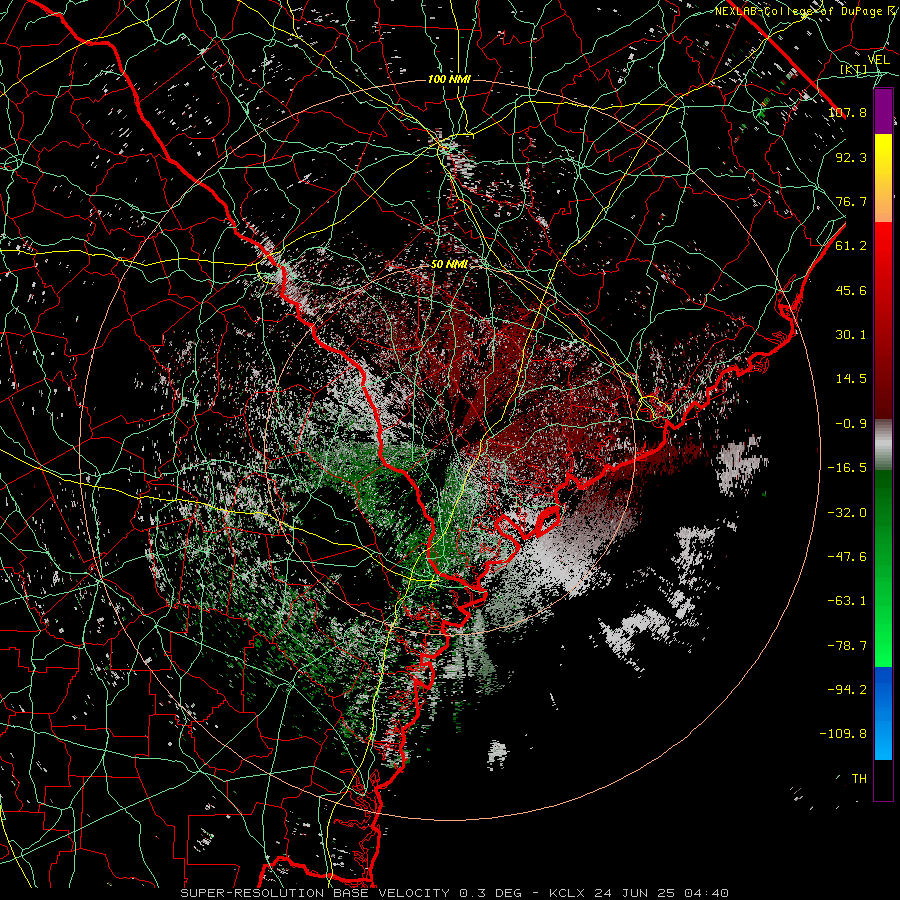Click the KCLX 24 JUN 25 04:40 timestamp

click(x=639, y=893)
